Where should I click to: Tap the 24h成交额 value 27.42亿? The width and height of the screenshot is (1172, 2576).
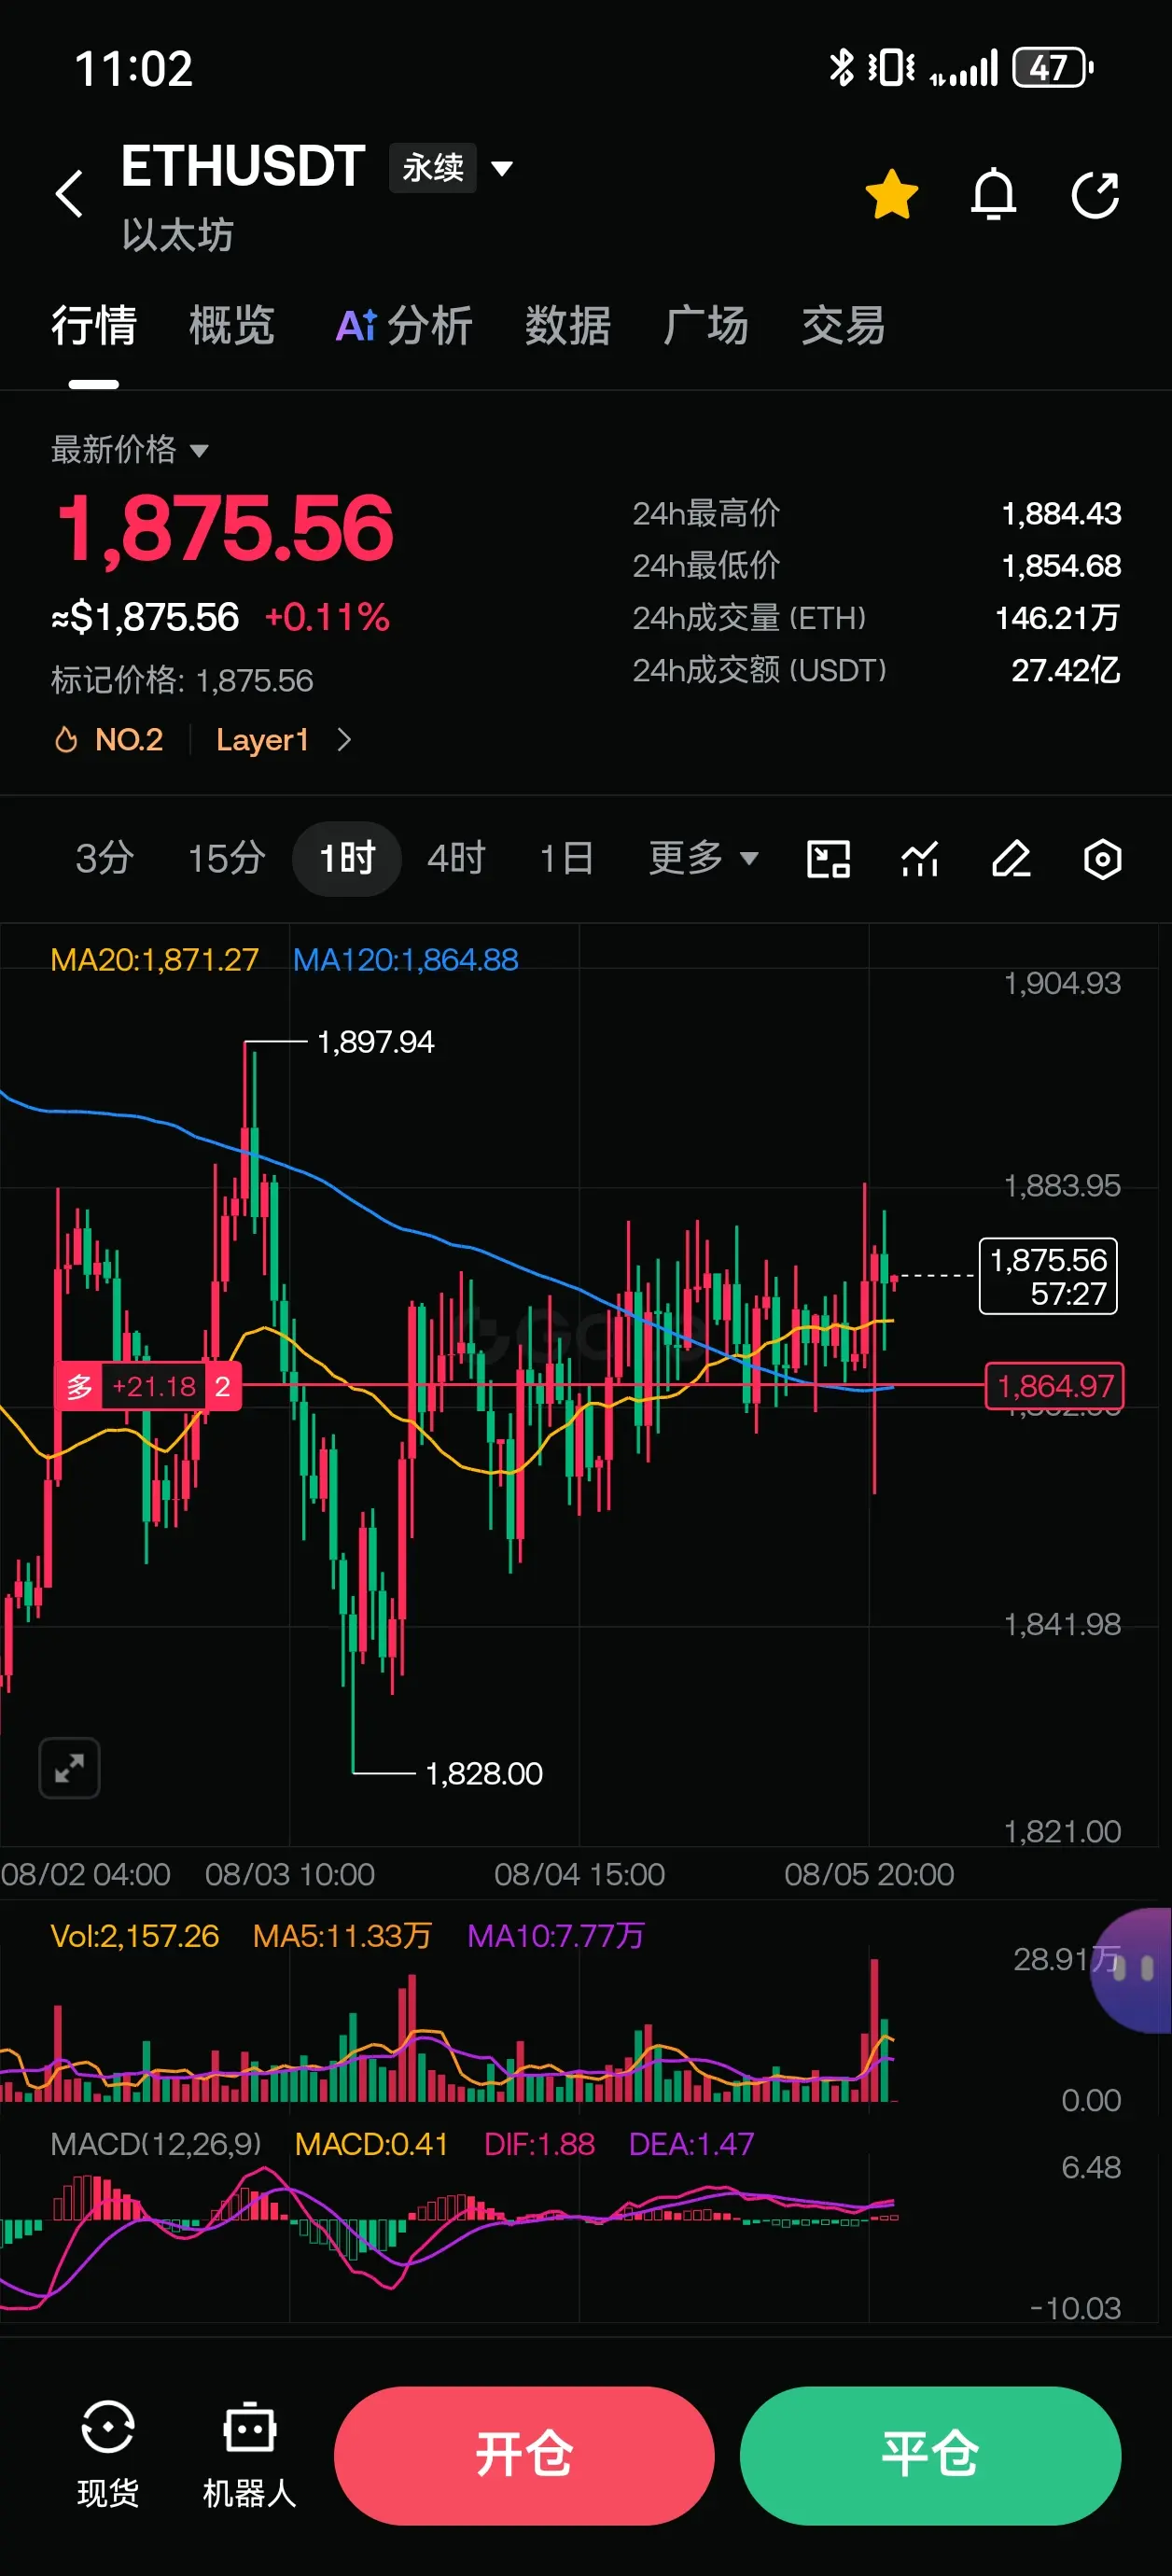click(1065, 670)
